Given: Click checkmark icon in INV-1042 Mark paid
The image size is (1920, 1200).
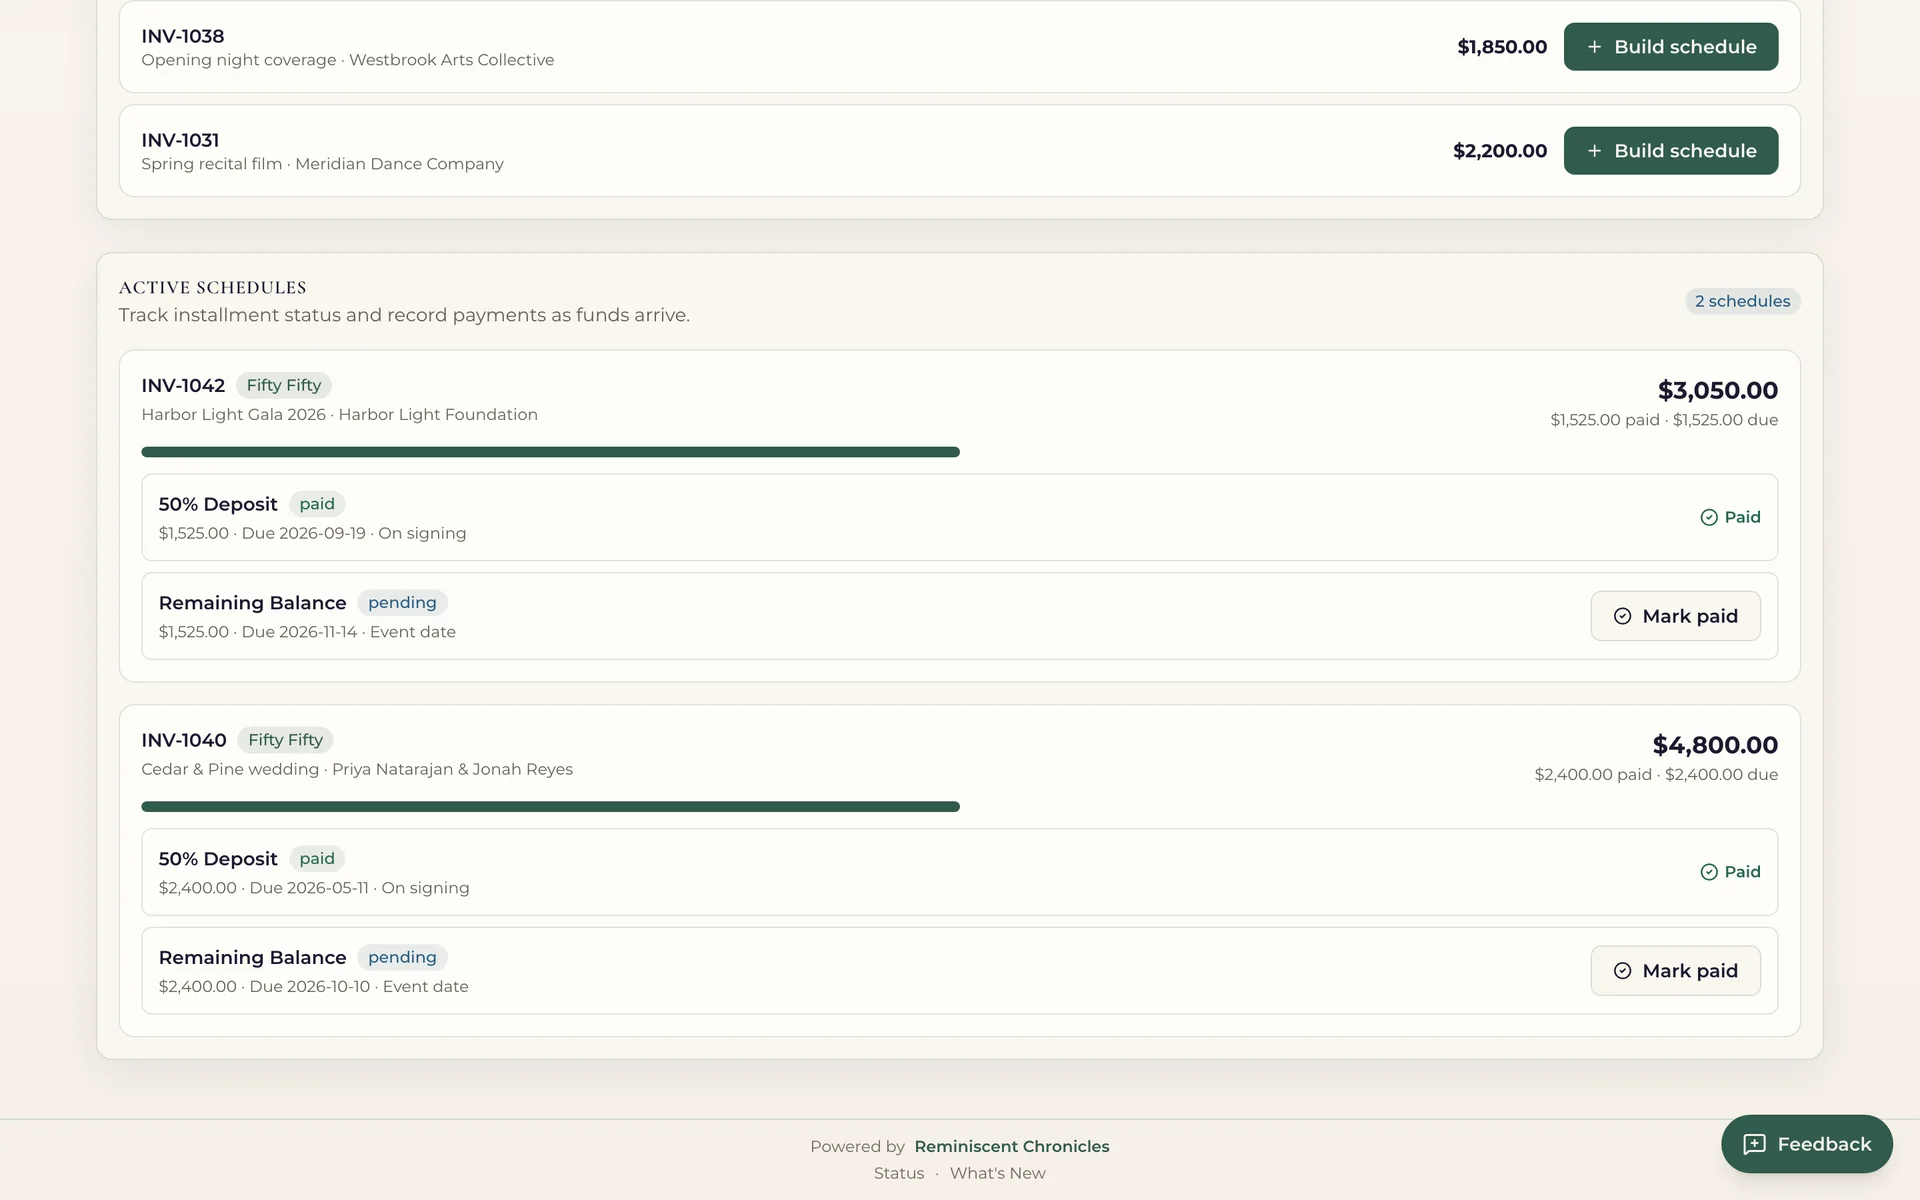Looking at the screenshot, I should (1622, 616).
